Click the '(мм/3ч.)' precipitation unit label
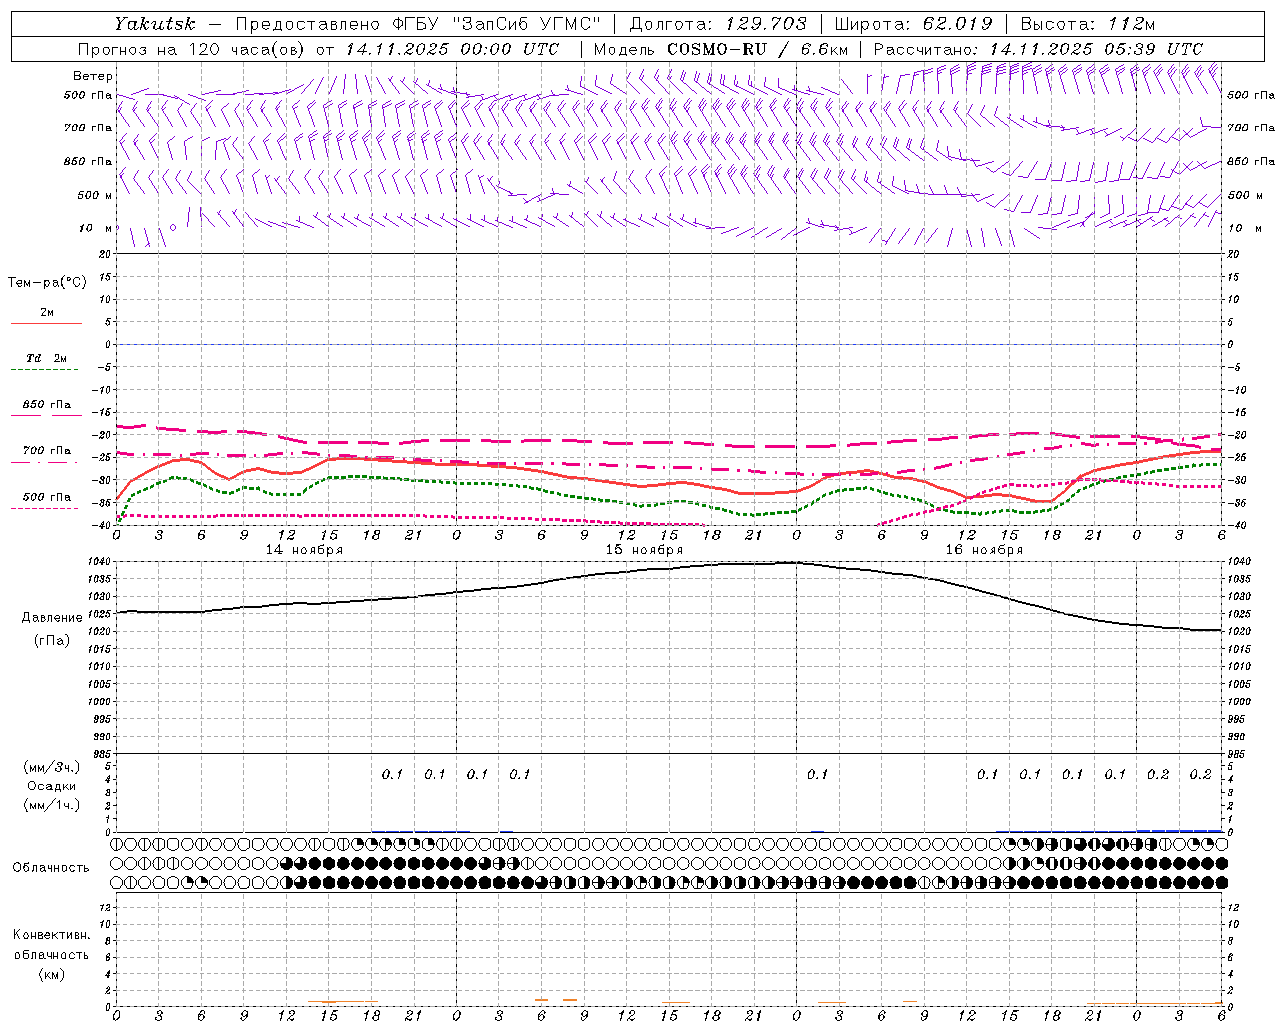Viewport: 1280px width, 1024px height. (x=52, y=767)
